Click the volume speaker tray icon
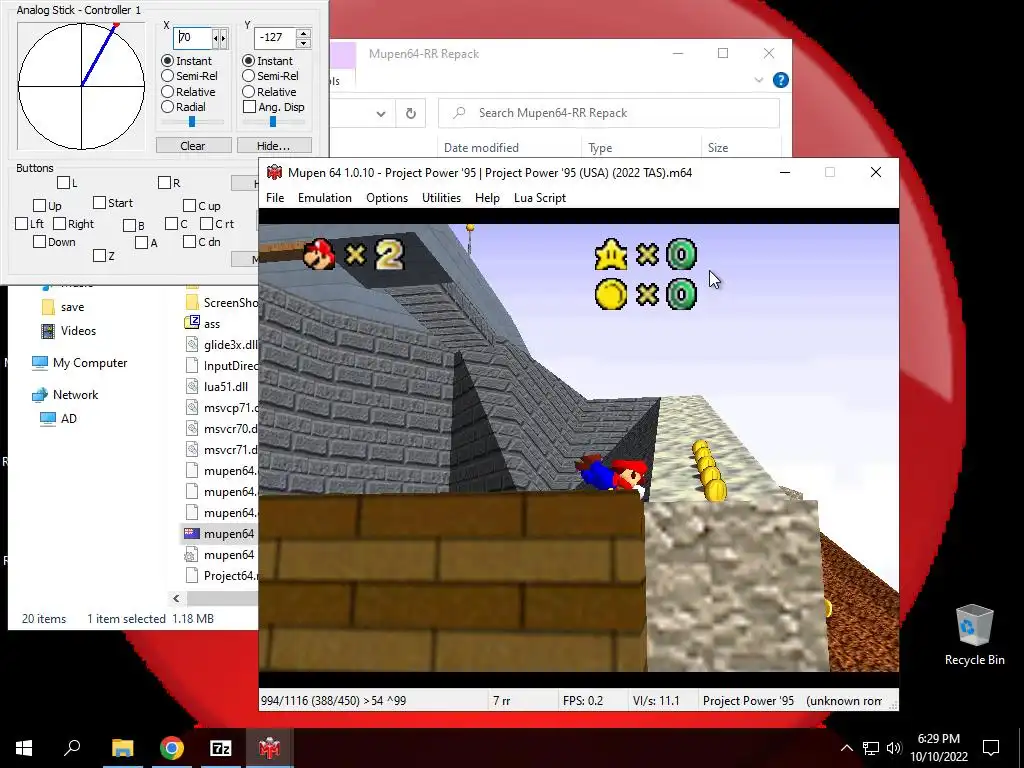Screen dimensions: 1024x768 (x=895, y=748)
